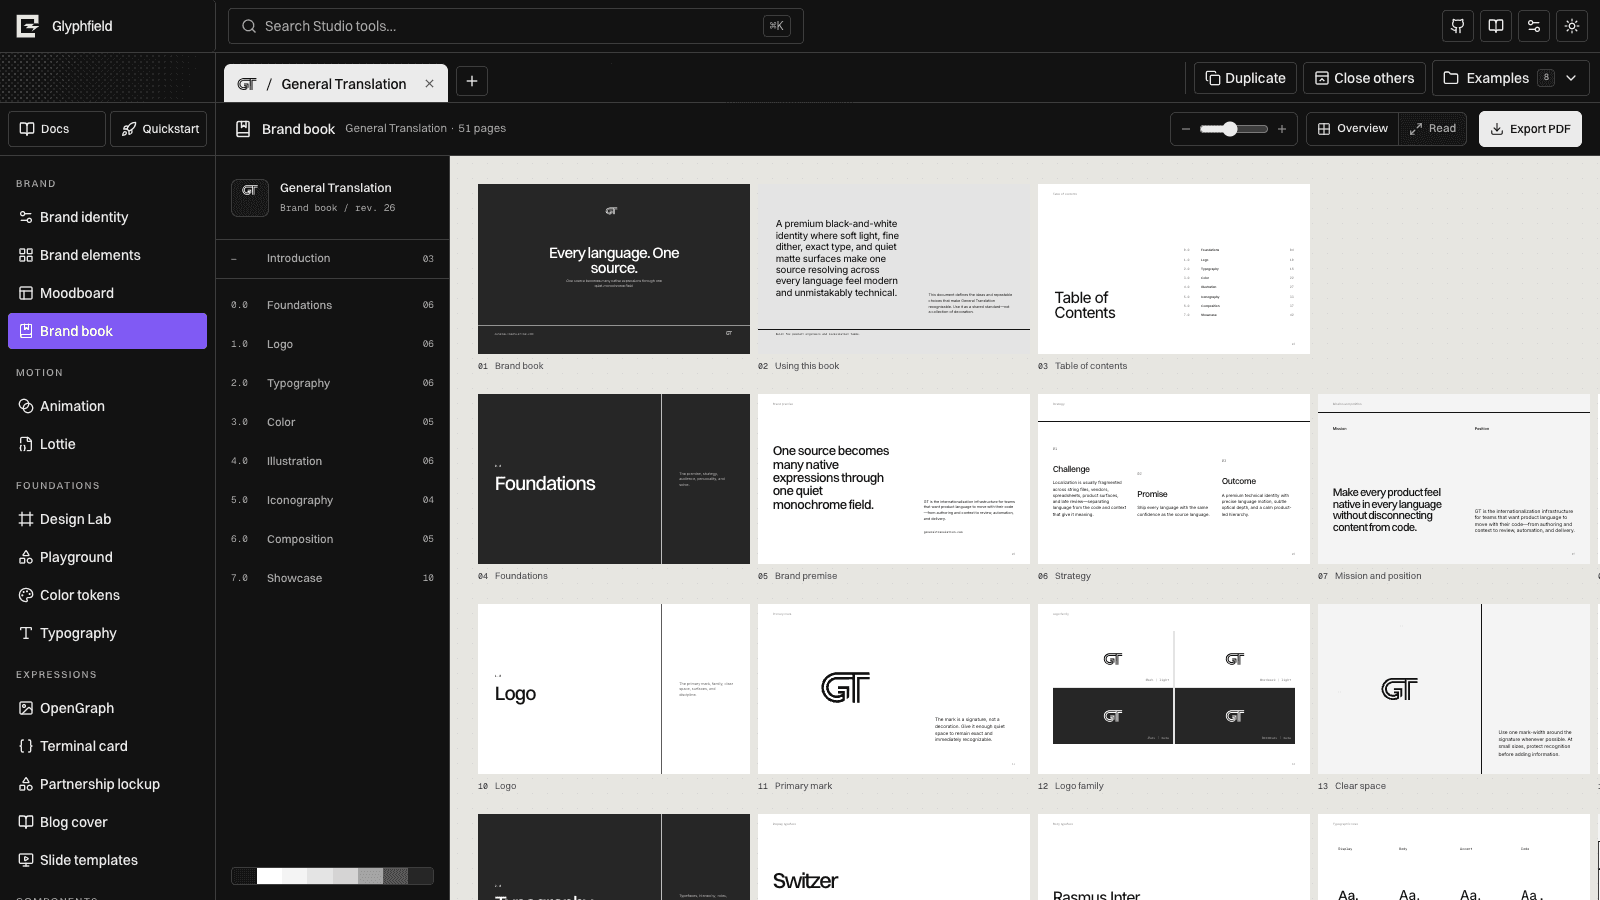Image resolution: width=1600 pixels, height=900 pixels.
Task: Open Terminal card in sidebar
Action: (108, 746)
